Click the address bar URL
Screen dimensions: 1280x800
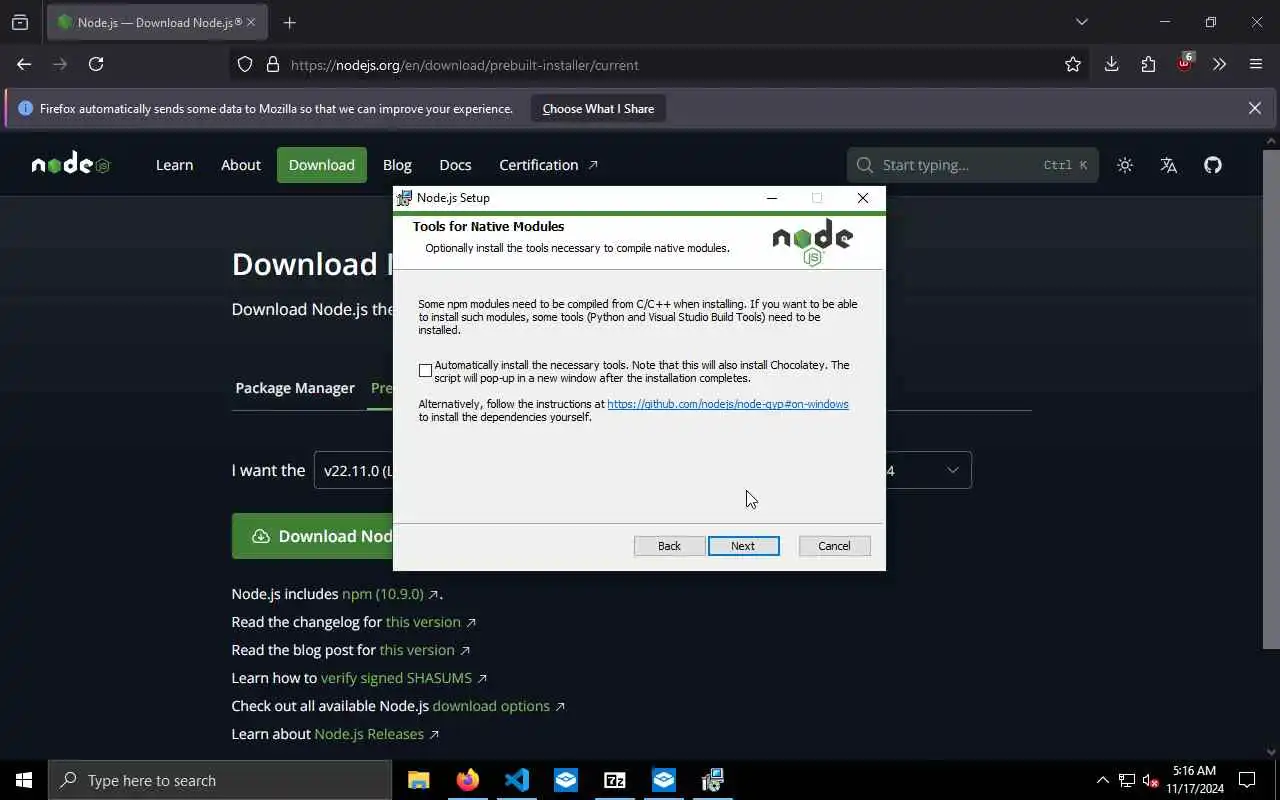pyautogui.click(x=465, y=65)
